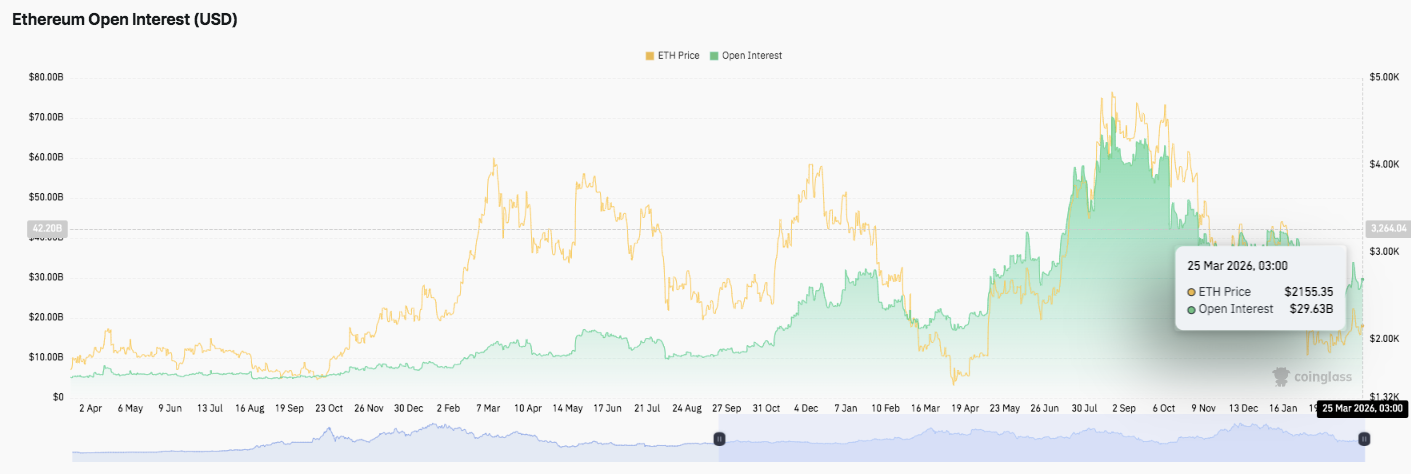Click the left range slider handle
The height and width of the screenshot is (474, 1411).
[x=718, y=439]
